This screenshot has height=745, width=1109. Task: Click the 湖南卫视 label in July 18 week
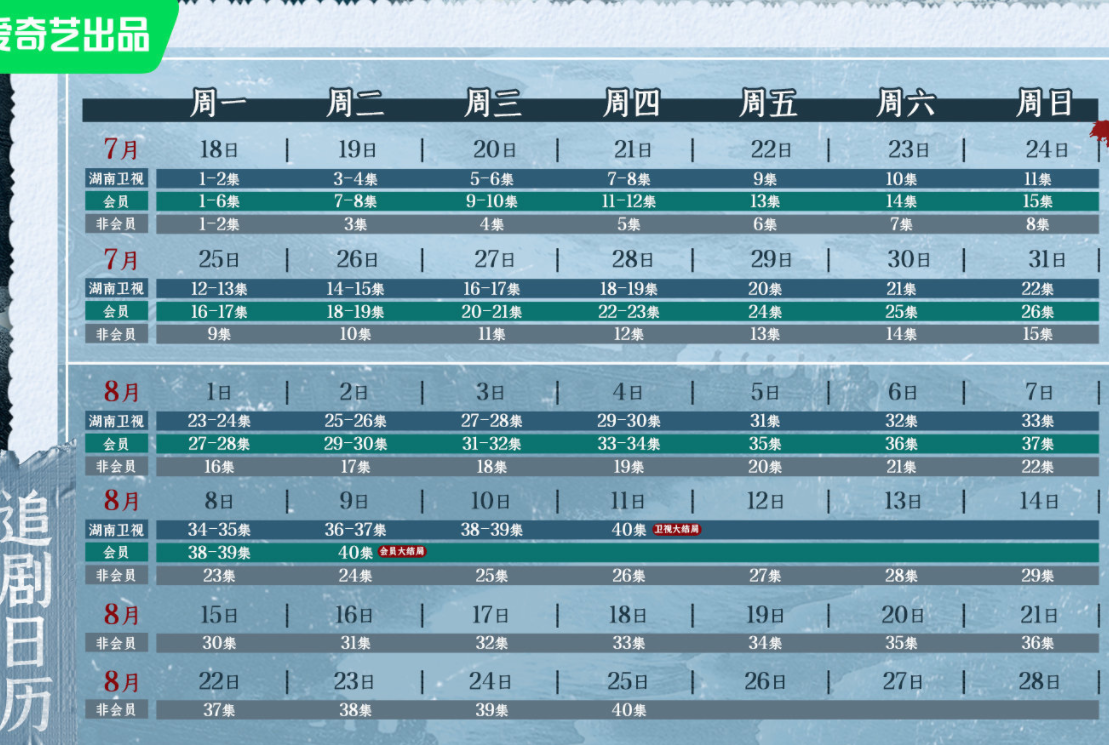[116, 179]
